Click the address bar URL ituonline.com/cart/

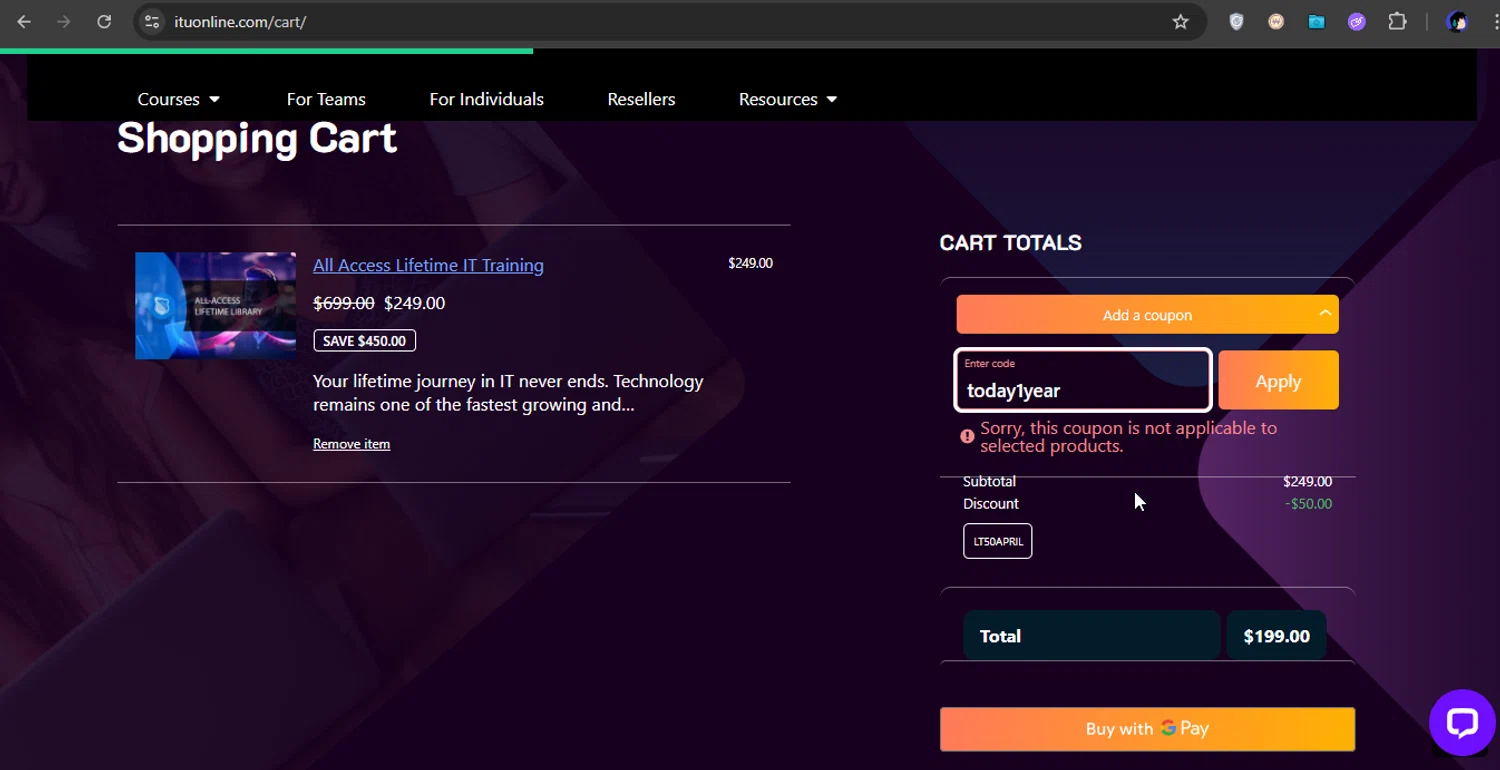240,21
